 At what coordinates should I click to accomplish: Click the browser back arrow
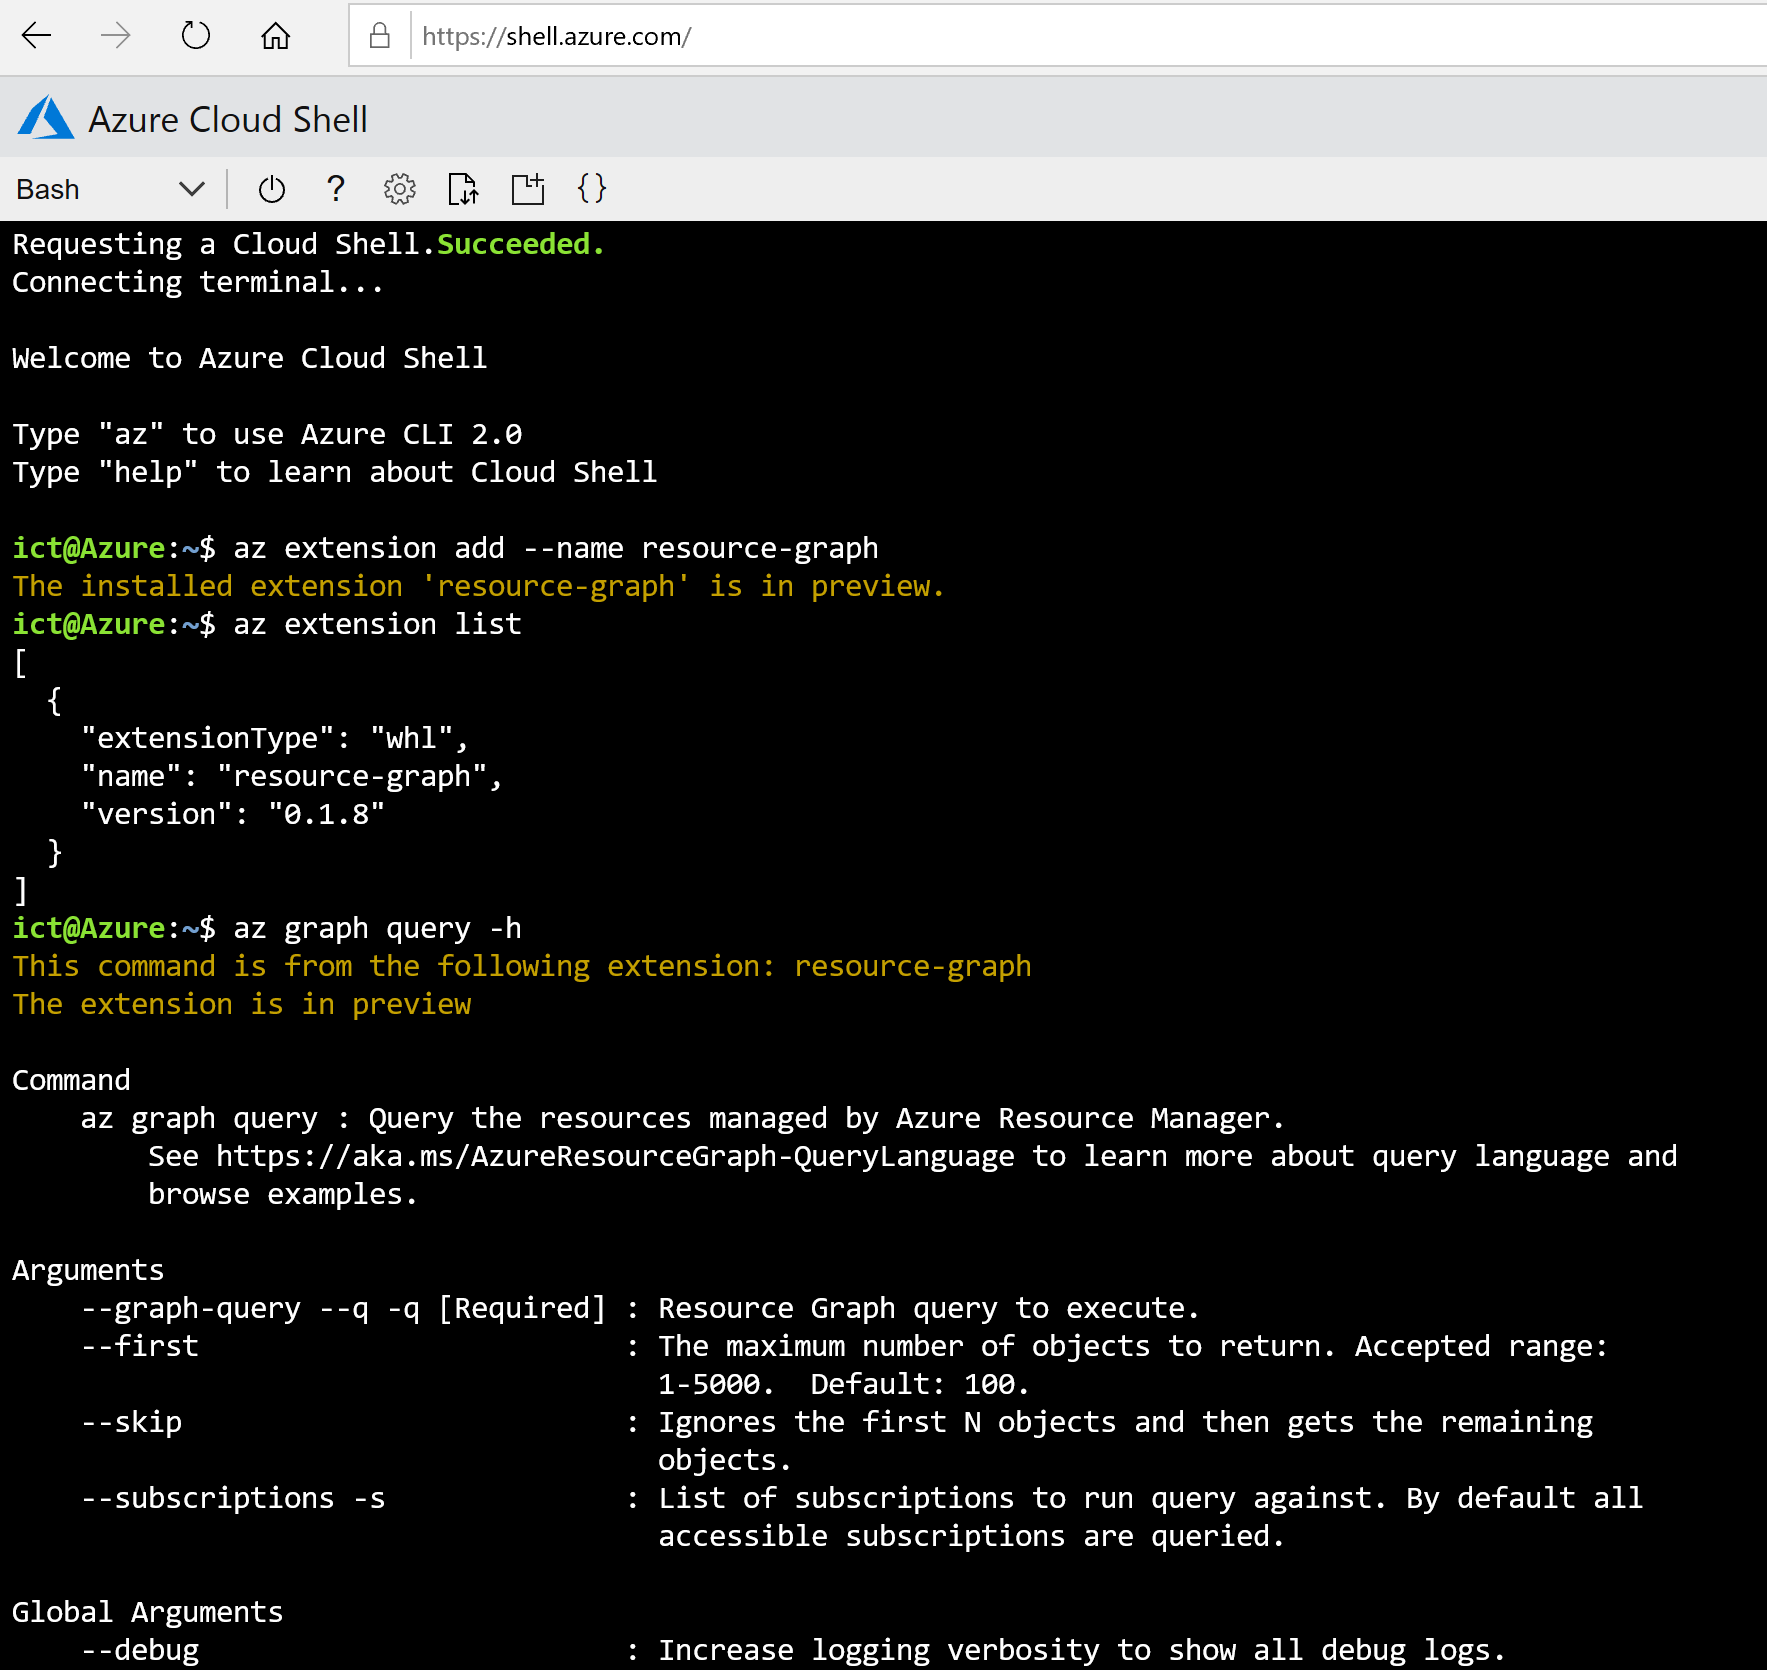tap(36, 36)
